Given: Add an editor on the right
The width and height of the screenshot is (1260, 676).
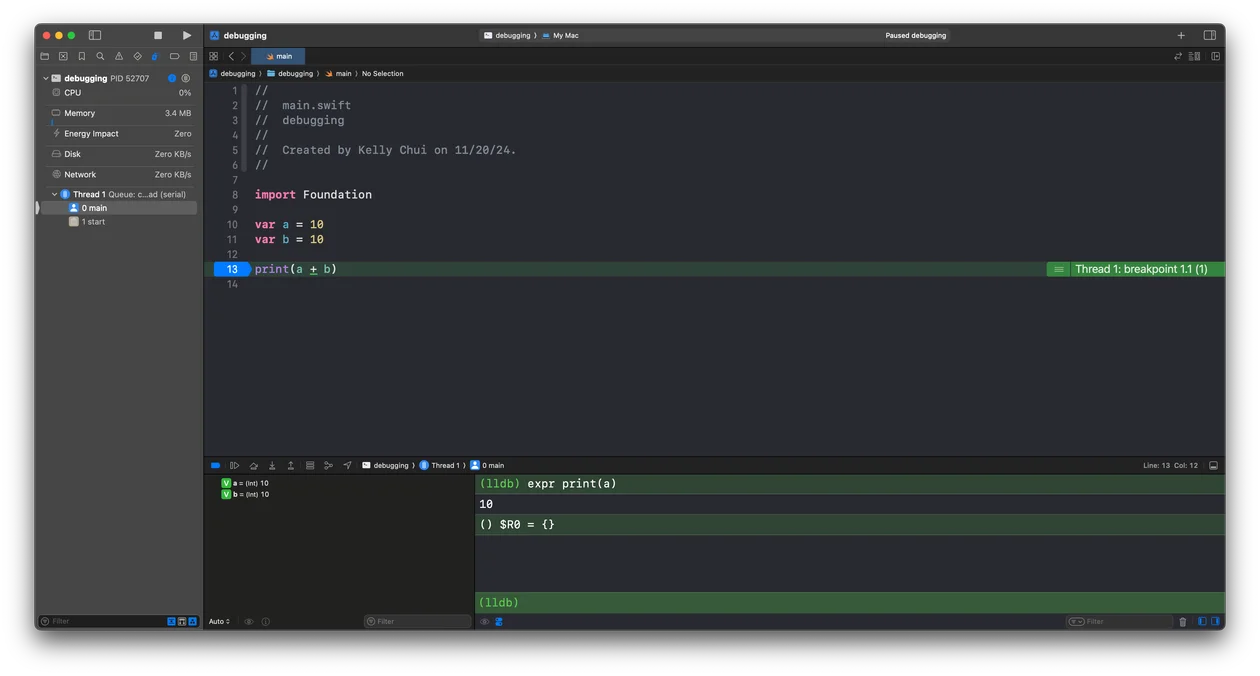Looking at the screenshot, I should (x=1216, y=56).
